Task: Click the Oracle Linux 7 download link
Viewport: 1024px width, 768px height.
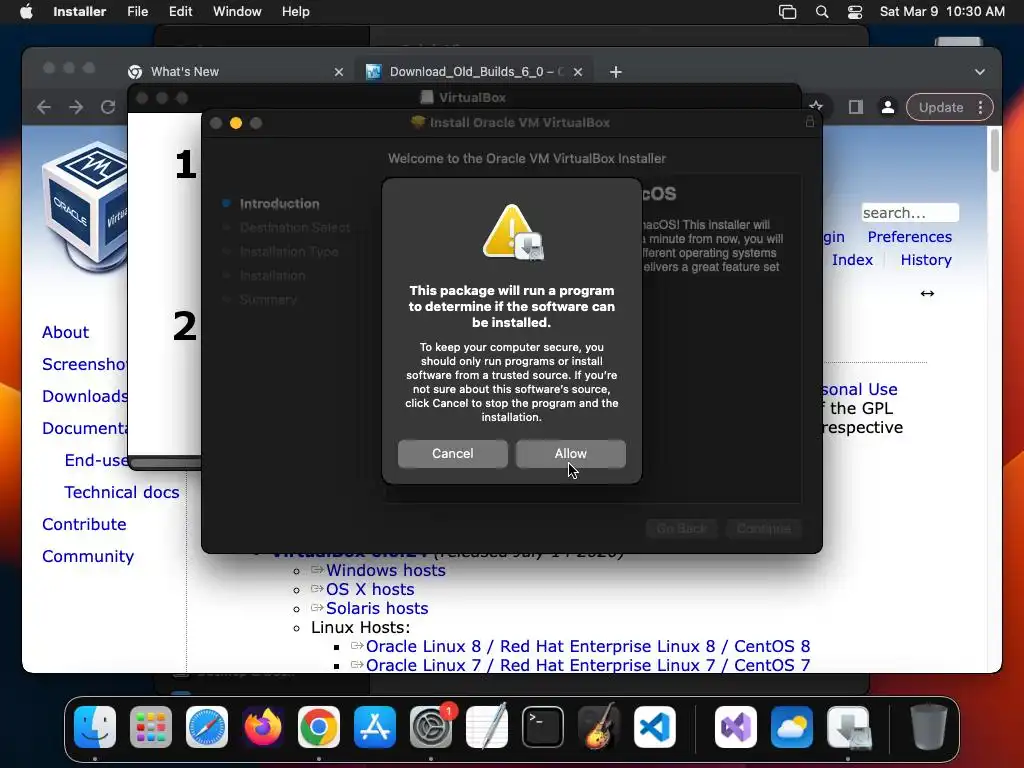Action: (588, 665)
